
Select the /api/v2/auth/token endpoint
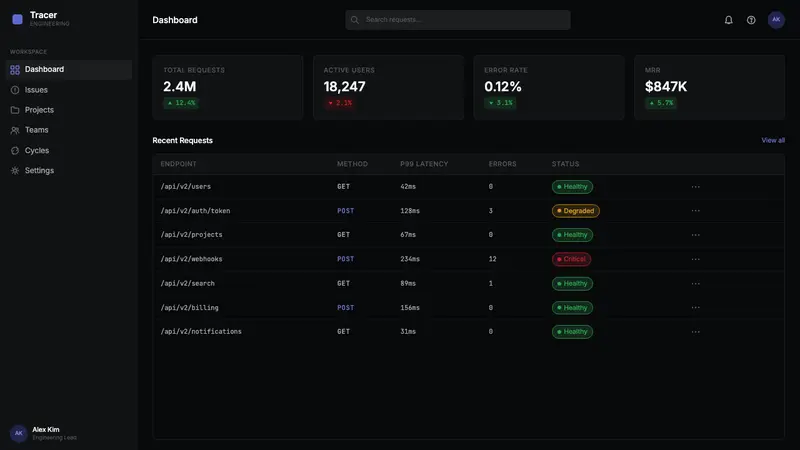pyautogui.click(x=195, y=211)
